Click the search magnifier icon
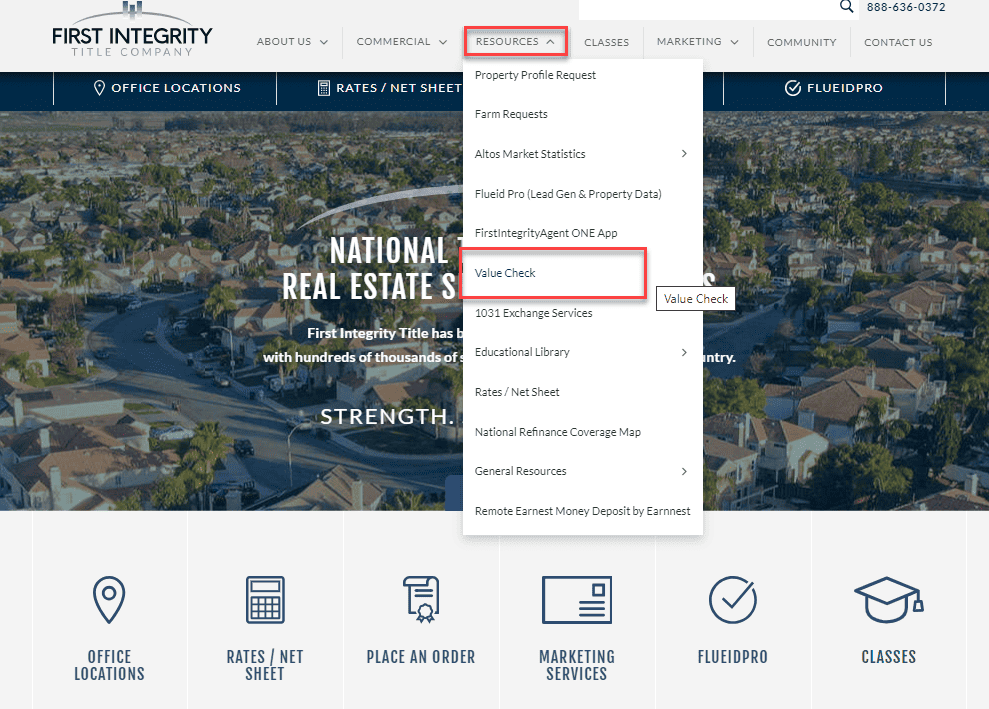This screenshot has width=989, height=709. (x=847, y=7)
